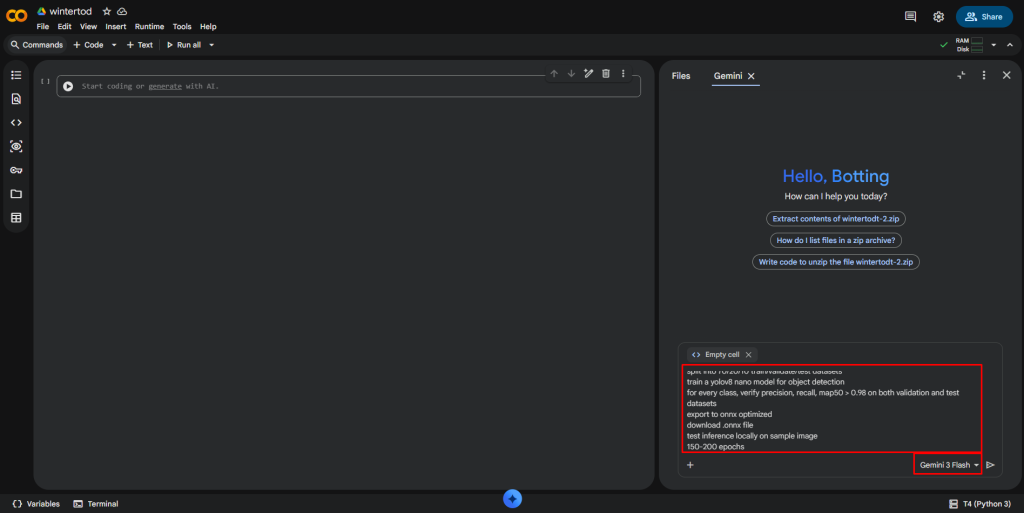
Task: Expand the Run all dropdown arrow
Action: coord(212,45)
